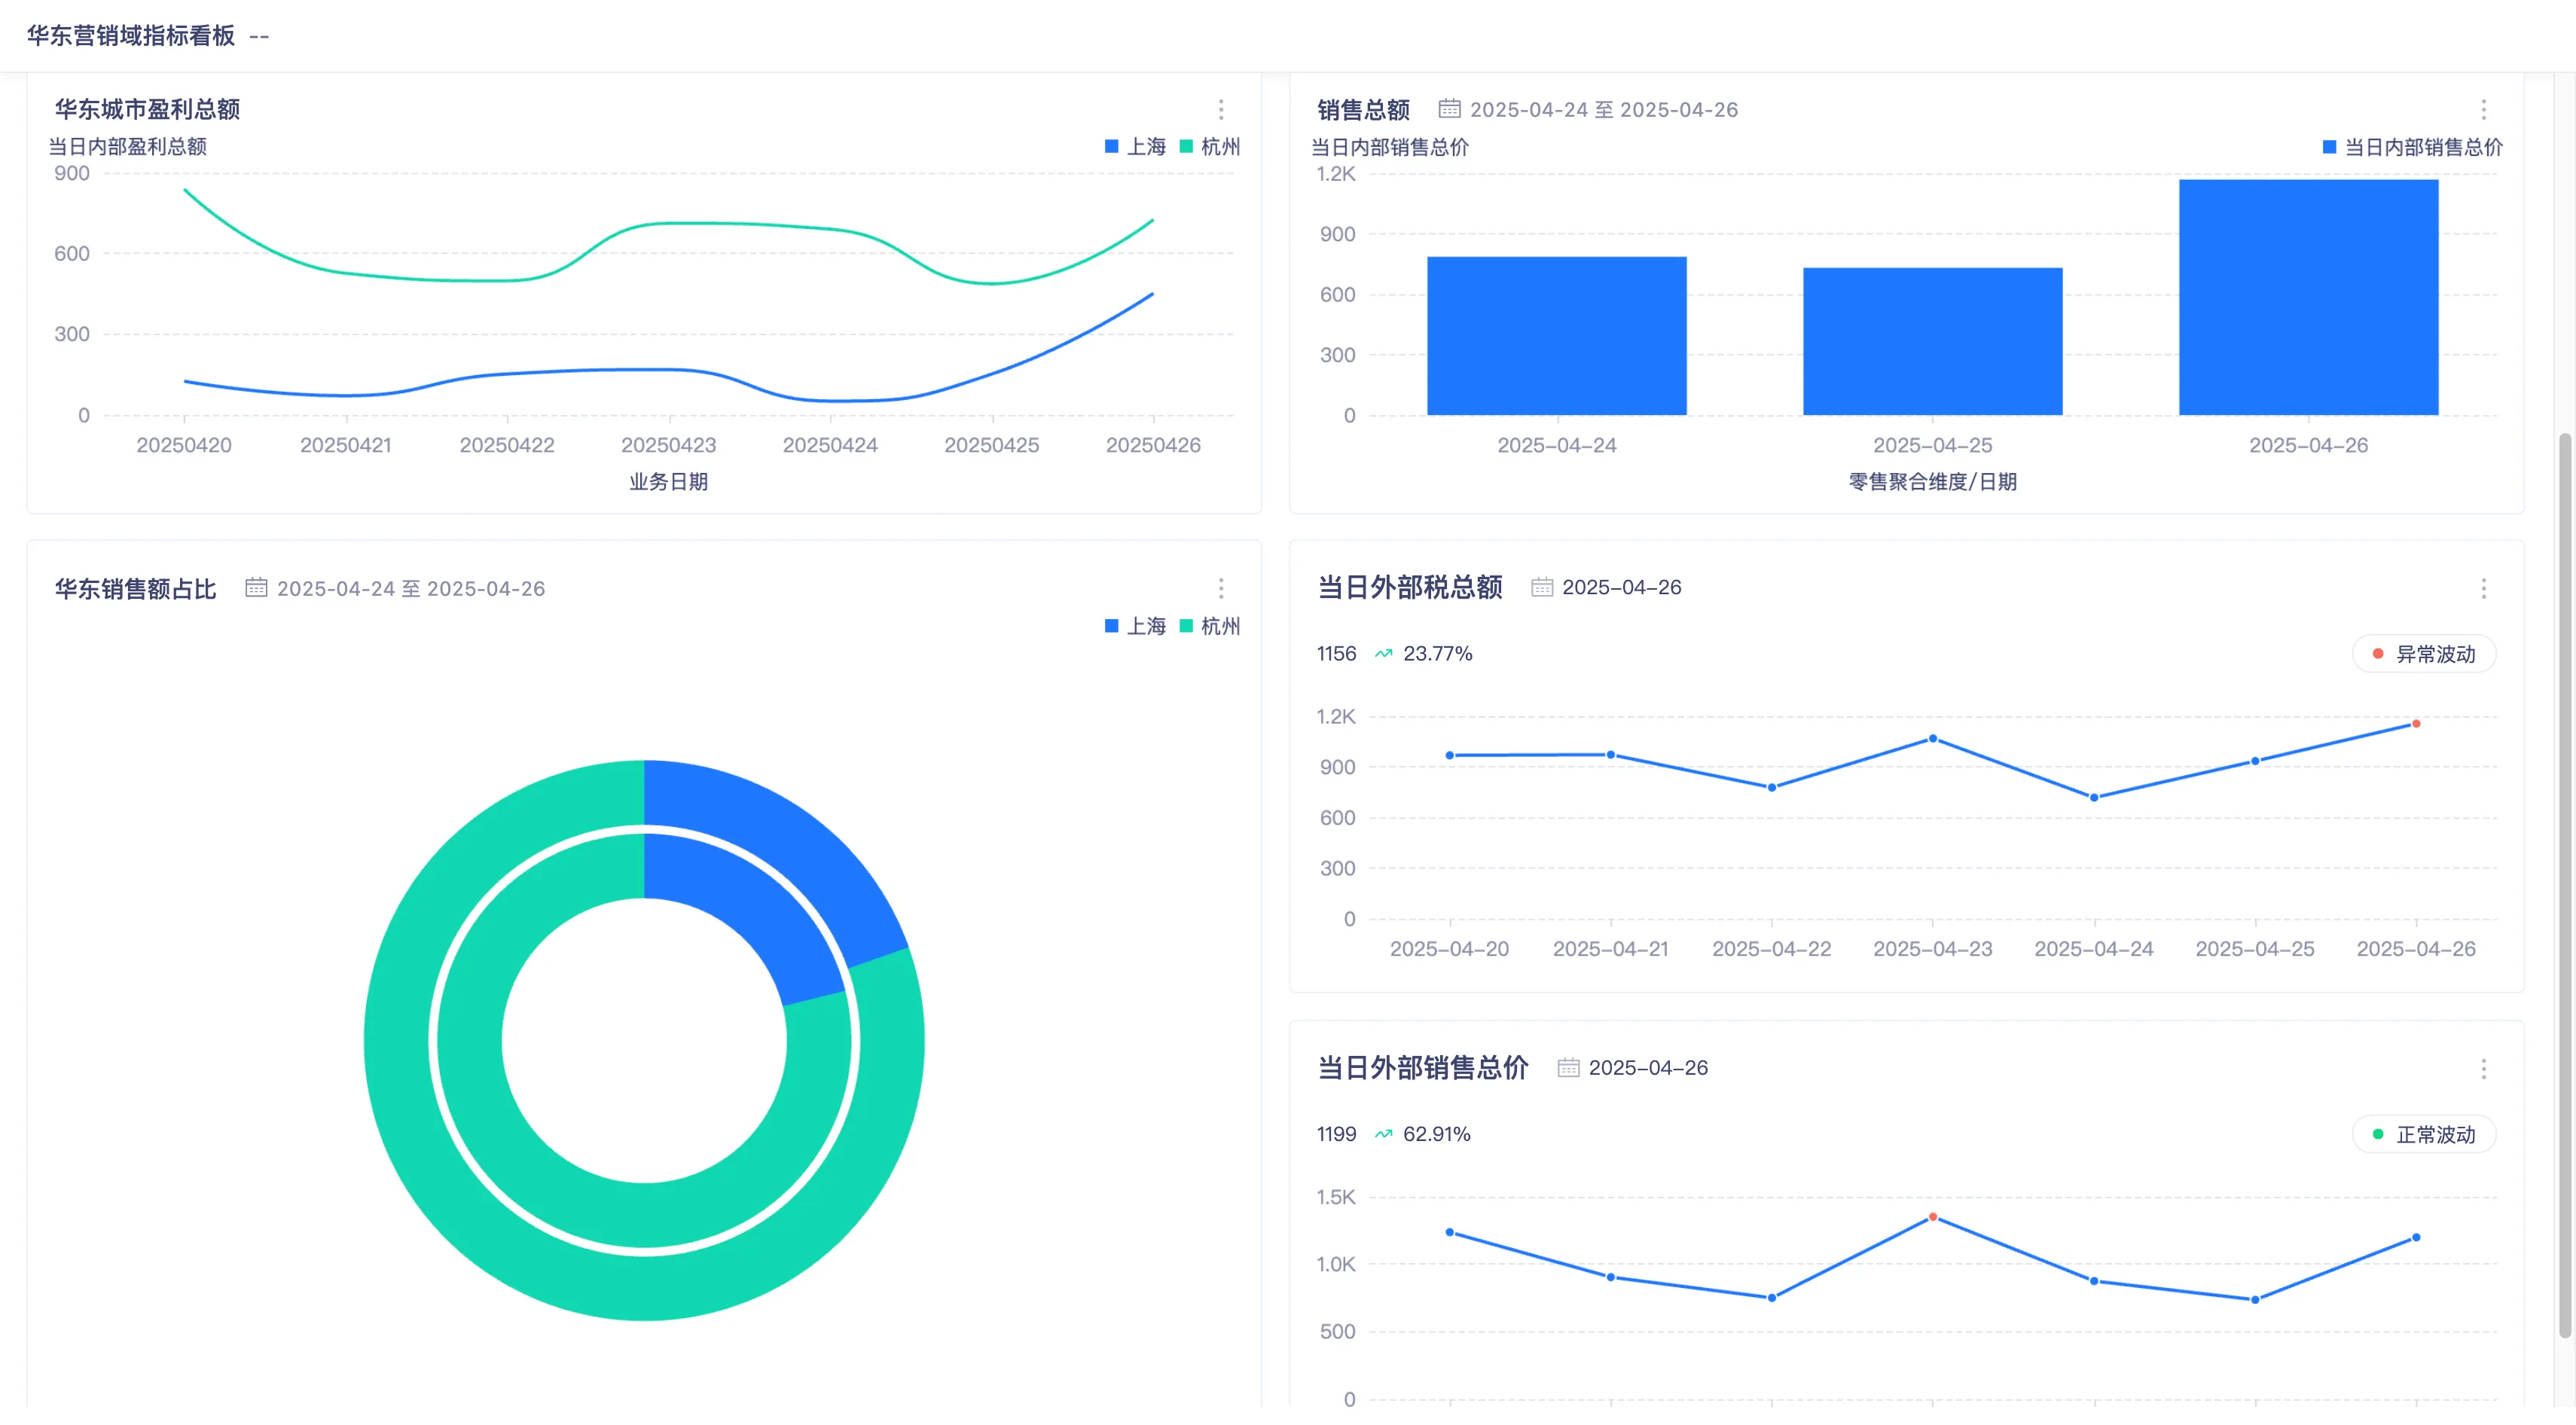Click the 异常波动 status badge

[2424, 654]
